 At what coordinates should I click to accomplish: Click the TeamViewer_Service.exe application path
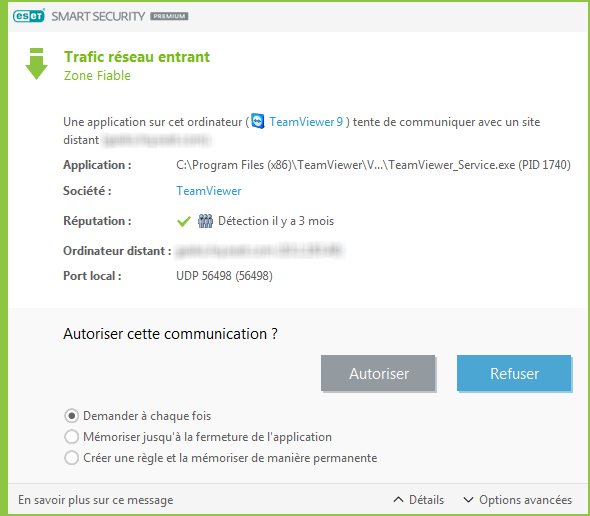coord(373,165)
